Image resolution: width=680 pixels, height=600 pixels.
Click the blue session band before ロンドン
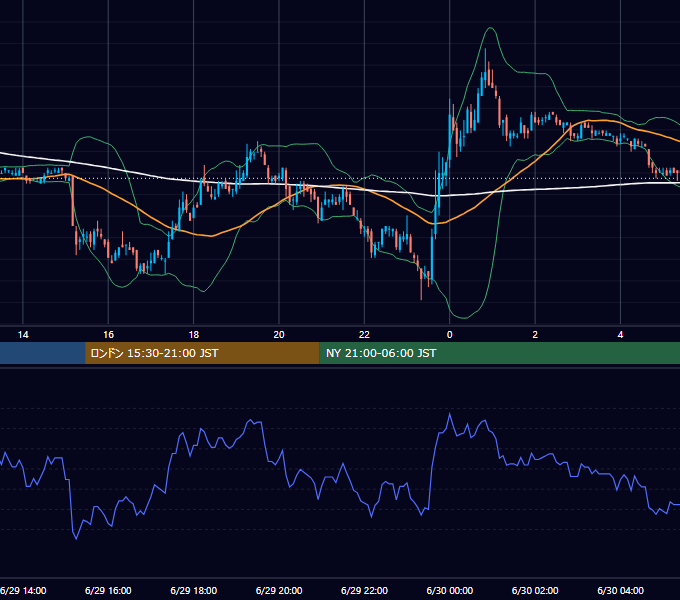[x=42, y=353]
